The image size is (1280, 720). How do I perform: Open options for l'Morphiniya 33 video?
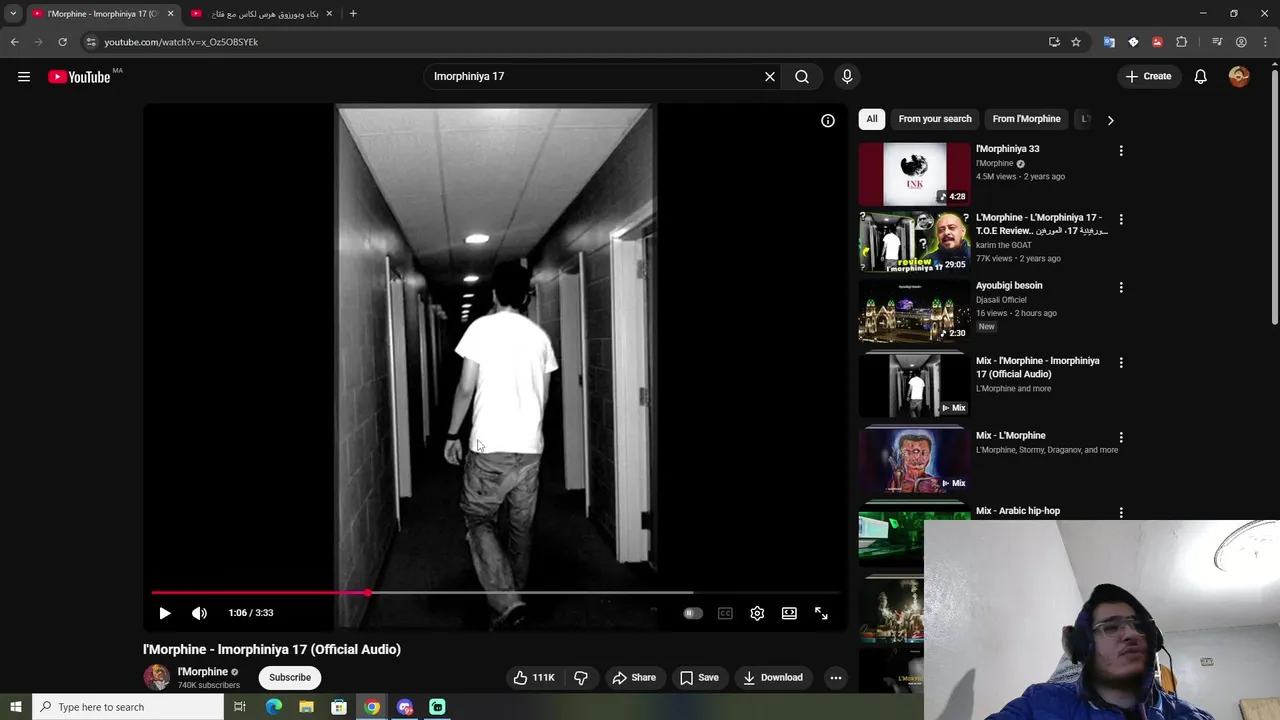point(1121,151)
